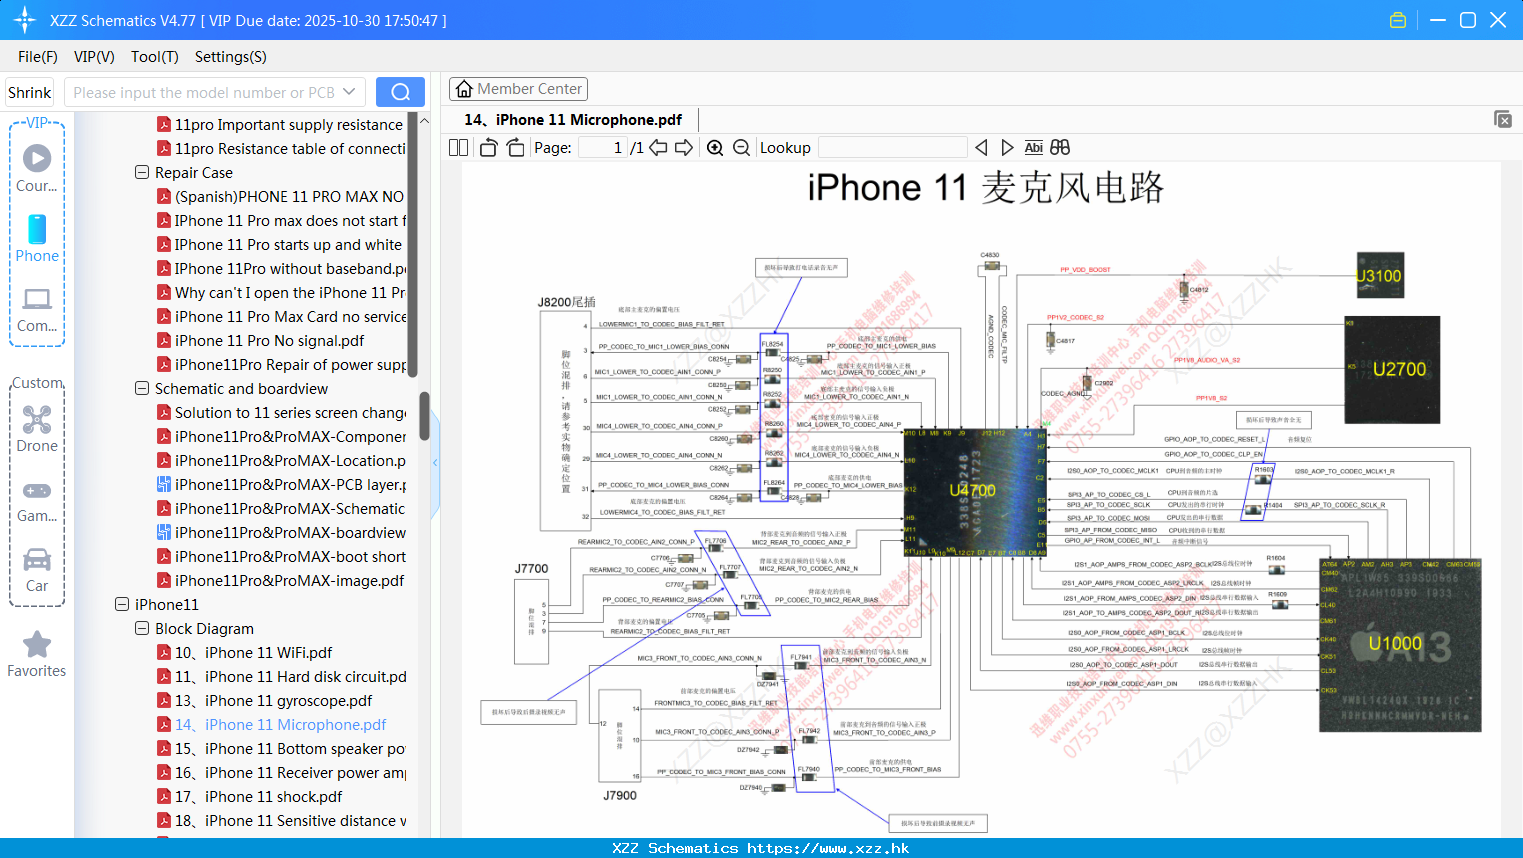Screen dimensions: 1523x858
Task: Toggle whole-word match Abi icon
Action: (x=1033, y=147)
